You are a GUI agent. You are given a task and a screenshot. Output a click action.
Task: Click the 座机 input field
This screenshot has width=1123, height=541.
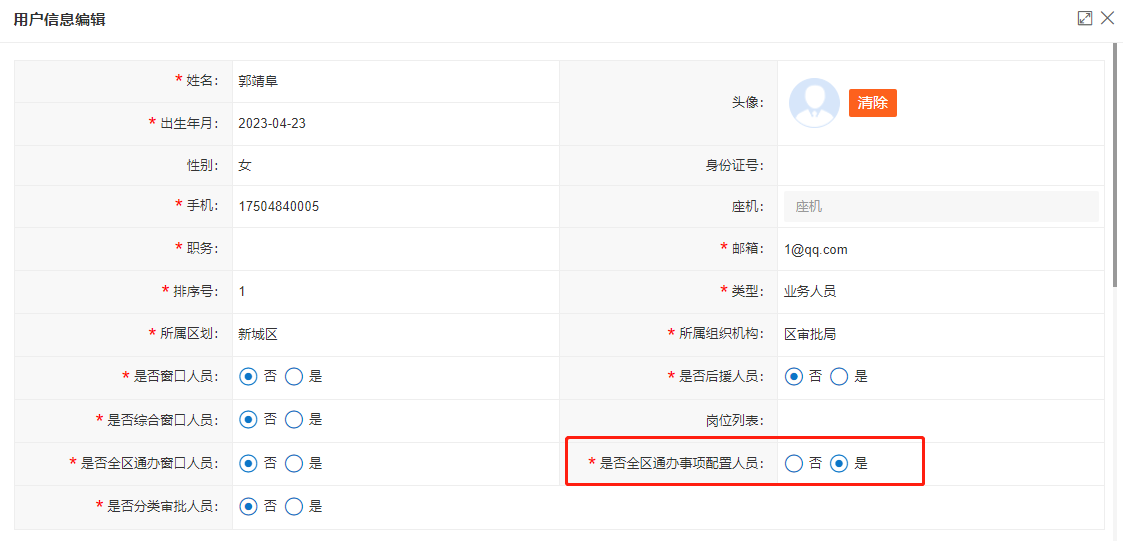point(940,207)
